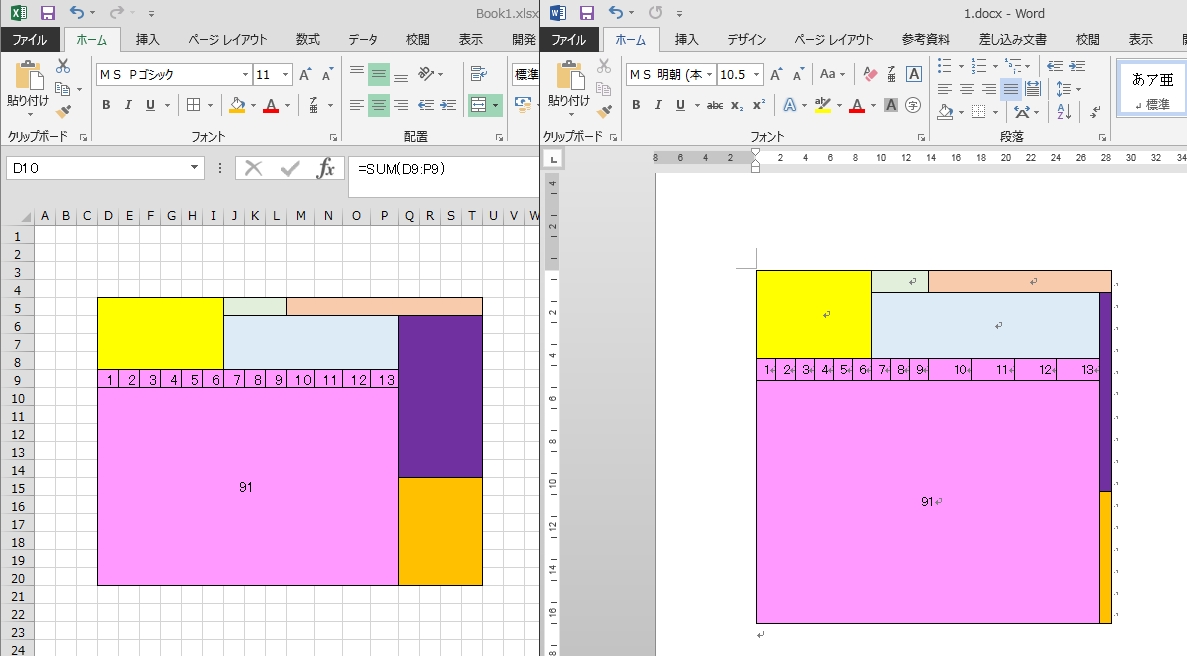
Task: Open Word font name dropdown MS 明朝
Action: click(709, 74)
